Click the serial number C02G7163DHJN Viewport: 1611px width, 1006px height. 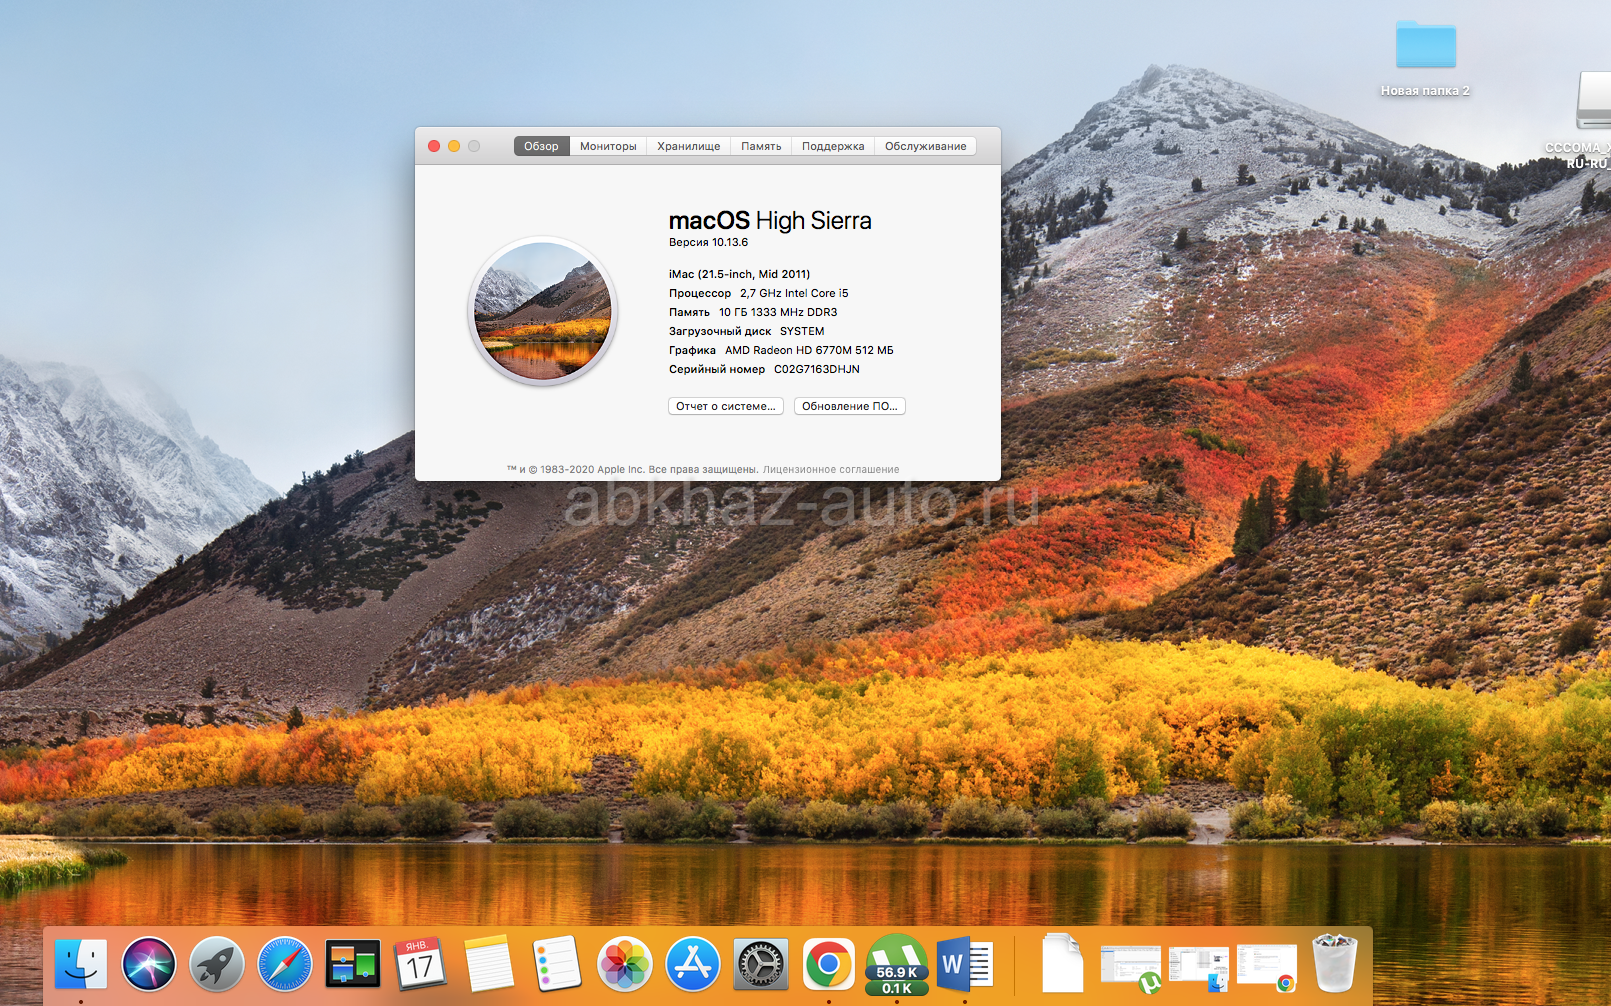tap(817, 369)
